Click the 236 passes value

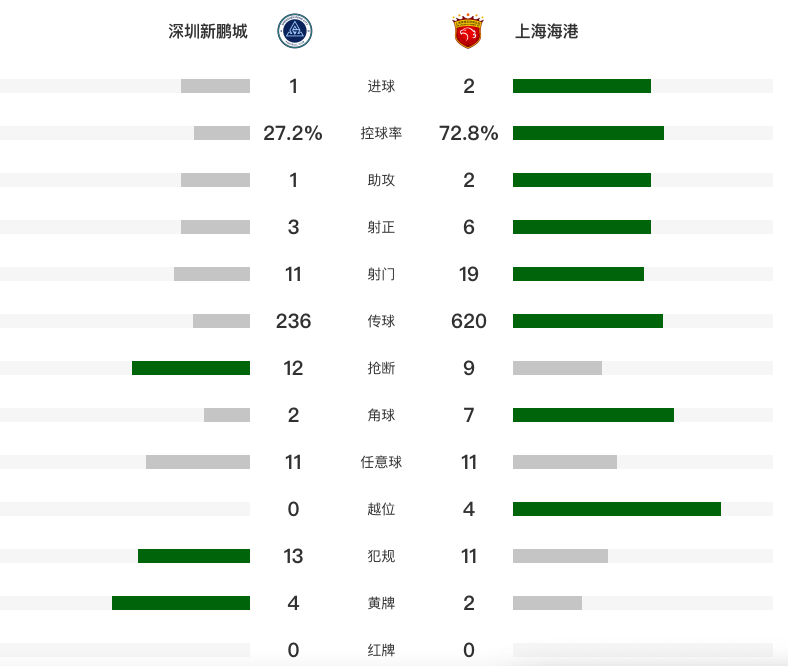pyautogui.click(x=293, y=321)
